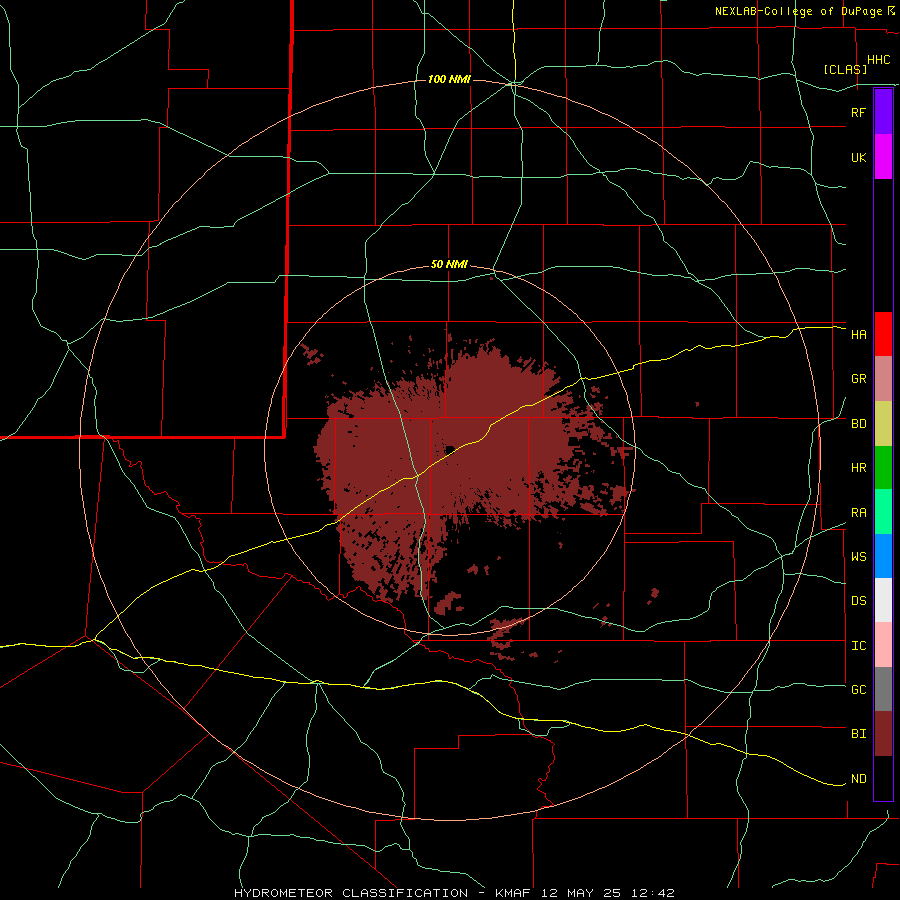Click the UK legend label
Screen dimensions: 900x900
pyautogui.click(x=858, y=158)
